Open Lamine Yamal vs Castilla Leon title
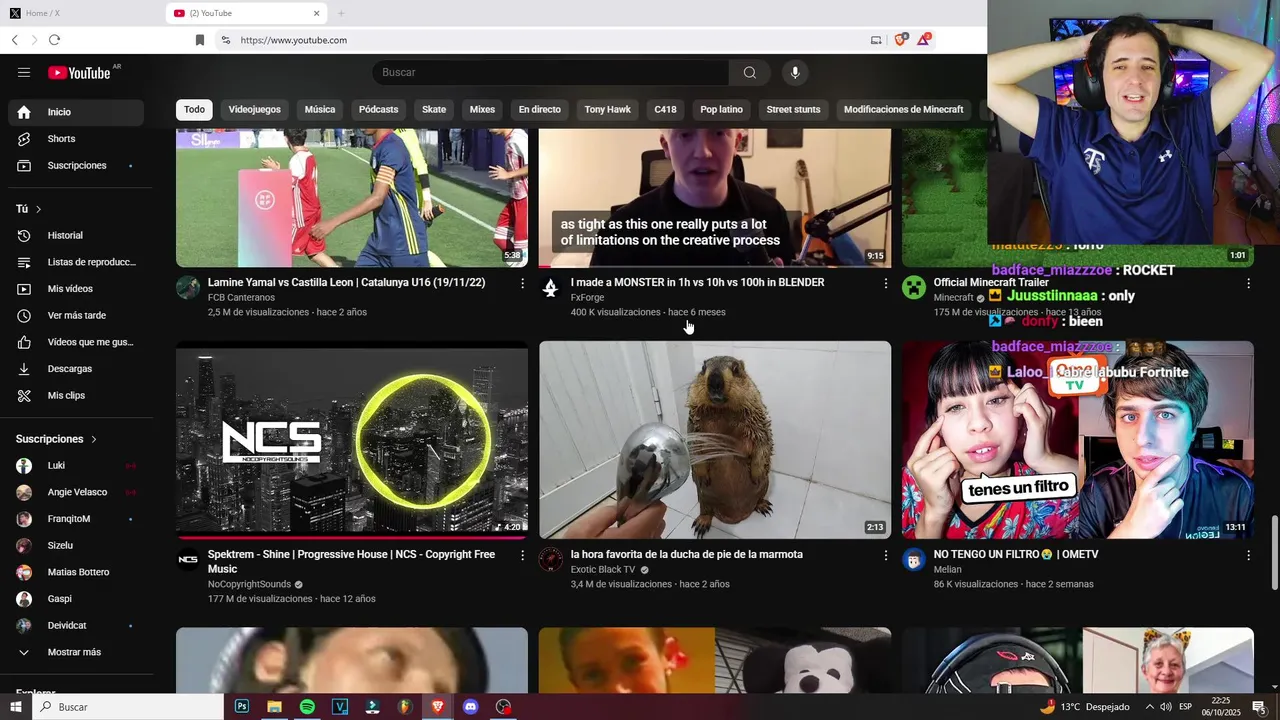Screen dimensions: 1280x720 click(347, 283)
